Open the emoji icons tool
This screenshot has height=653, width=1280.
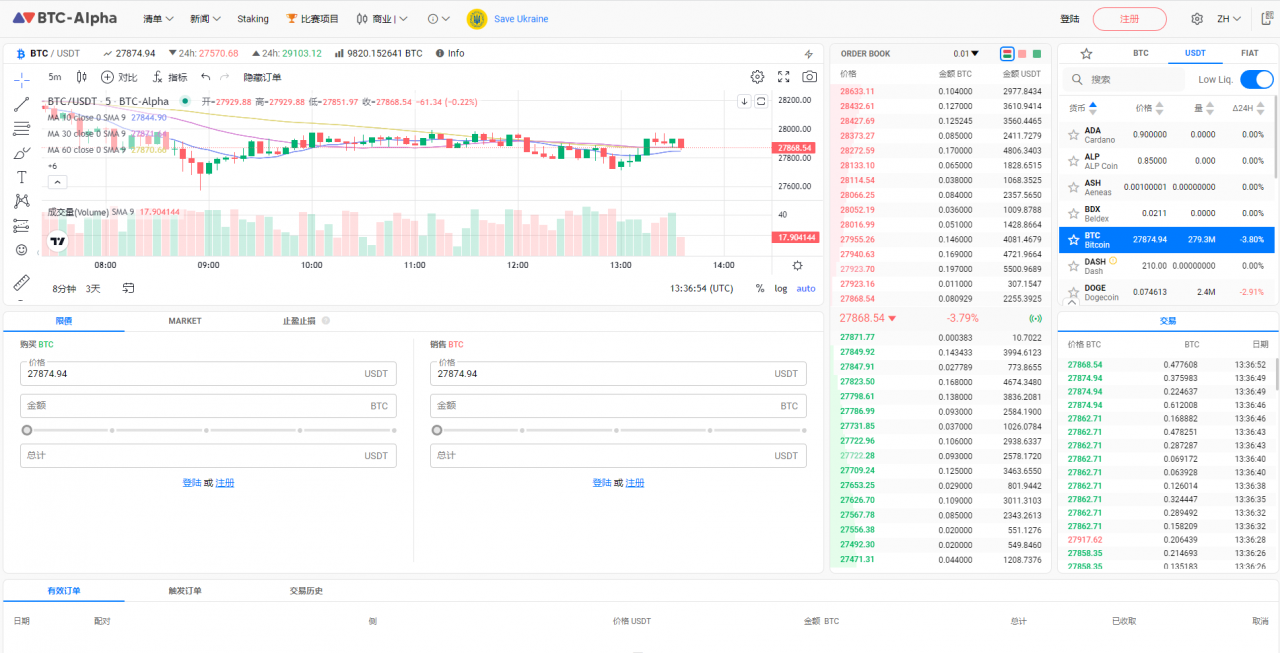(x=22, y=250)
